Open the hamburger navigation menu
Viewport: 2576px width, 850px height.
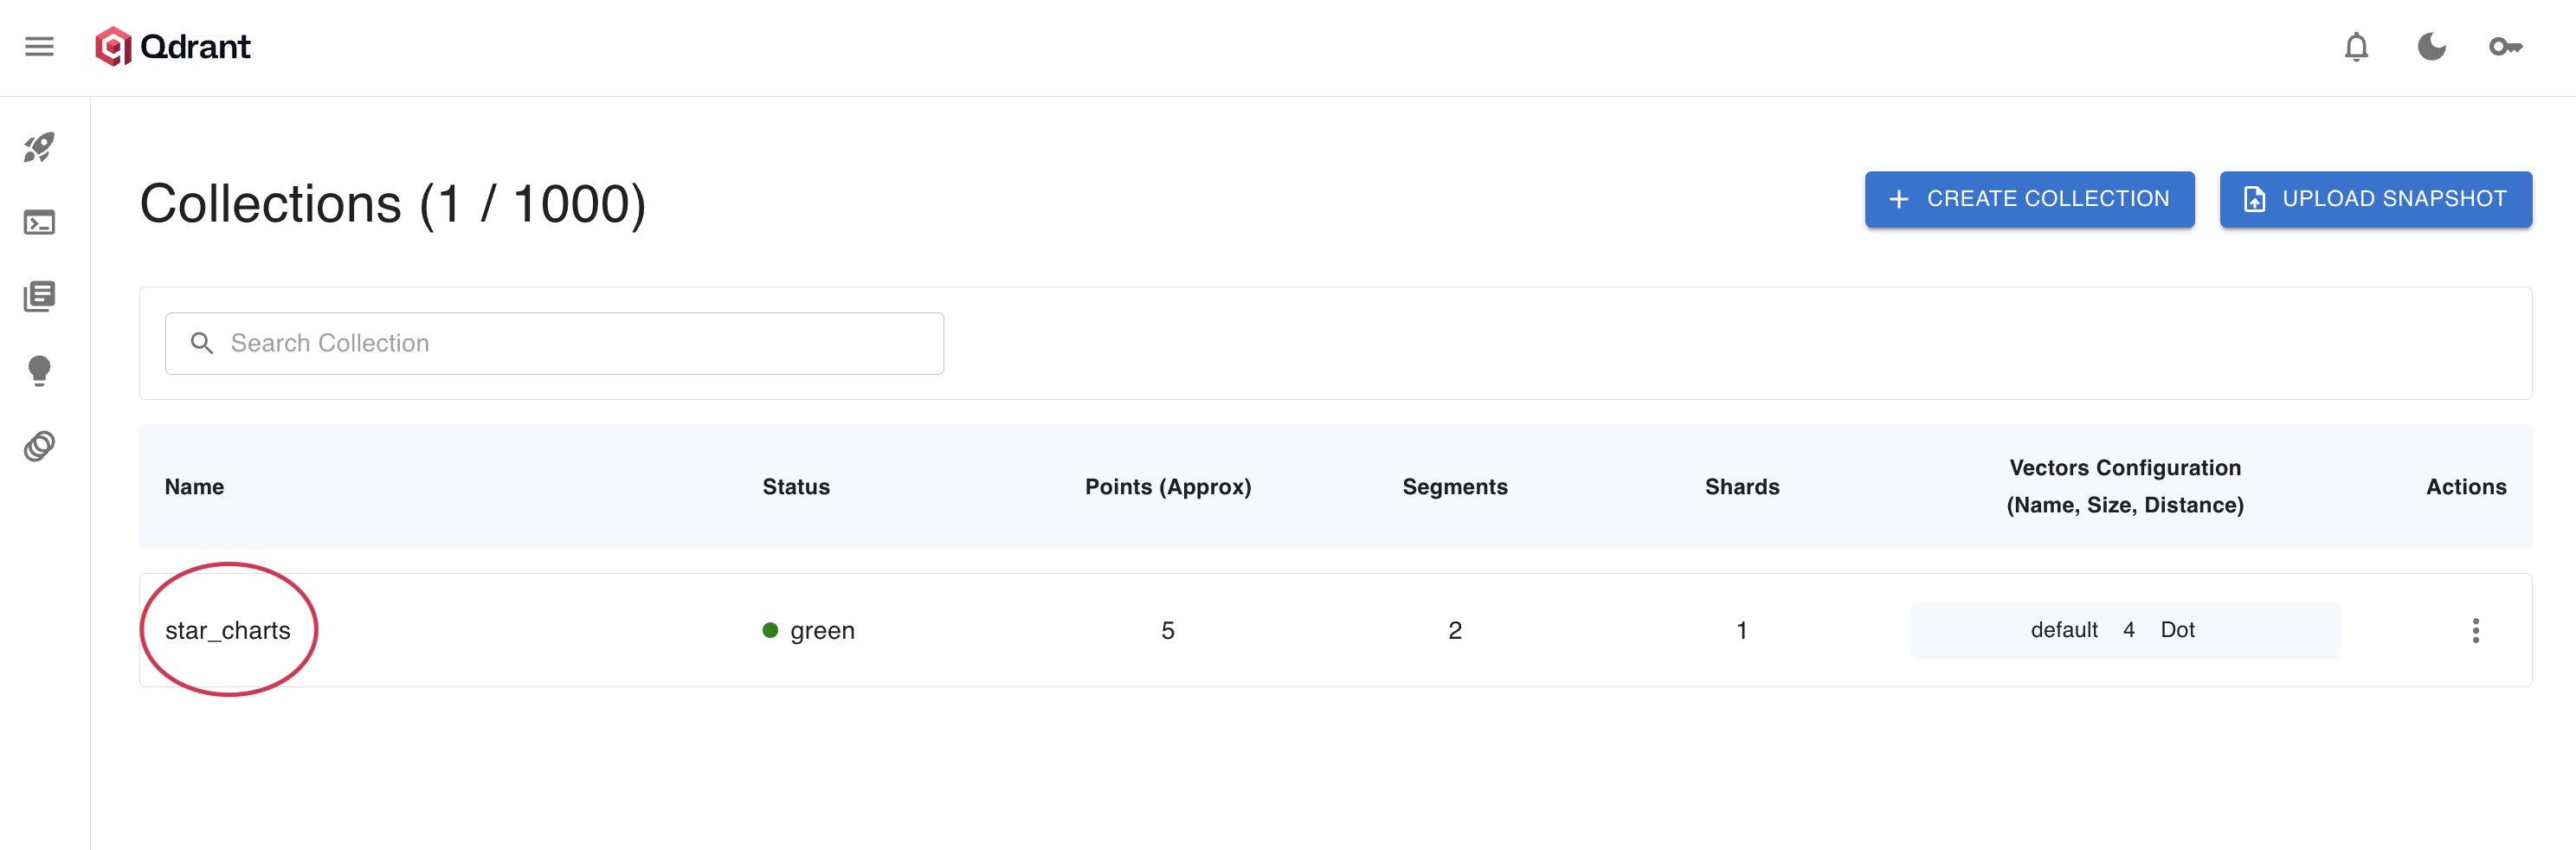[39, 47]
